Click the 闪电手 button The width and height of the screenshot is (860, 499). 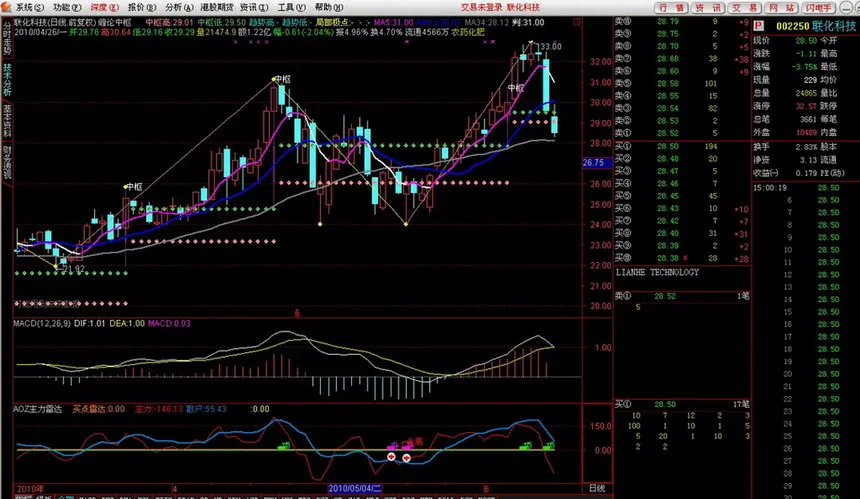pos(818,8)
